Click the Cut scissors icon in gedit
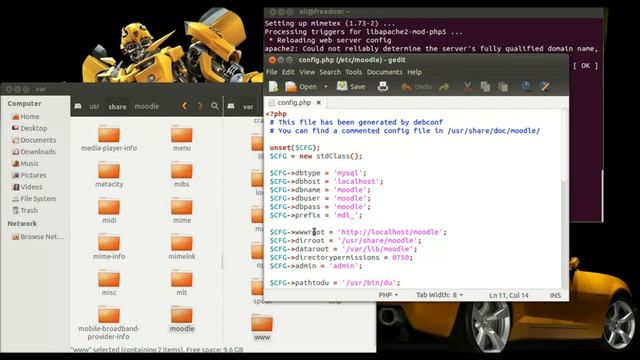 tap(467, 87)
